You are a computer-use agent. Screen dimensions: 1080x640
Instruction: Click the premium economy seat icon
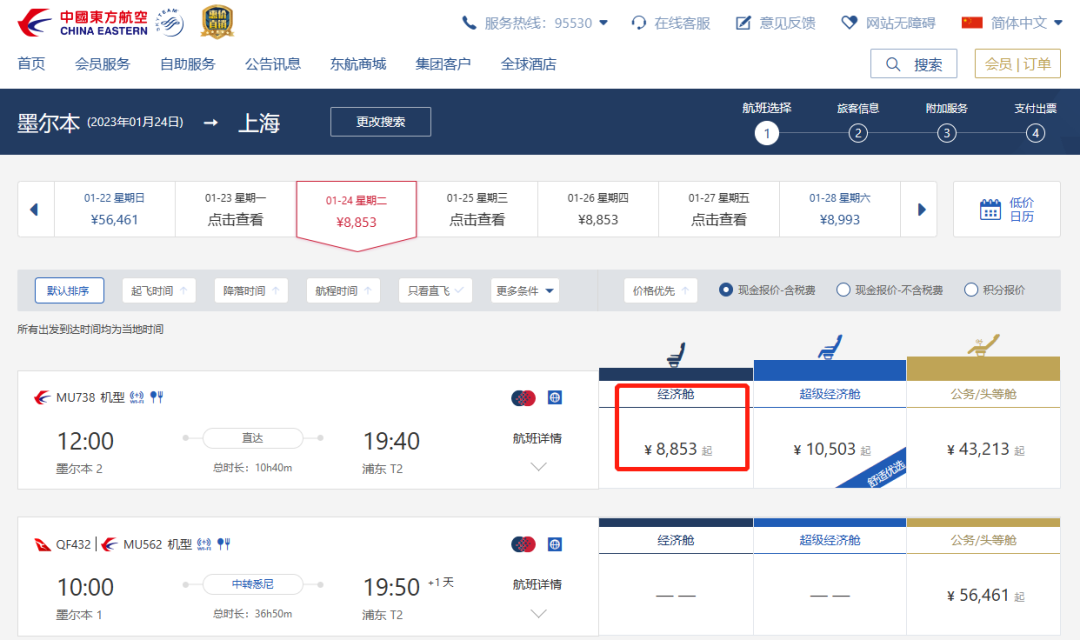(830, 347)
